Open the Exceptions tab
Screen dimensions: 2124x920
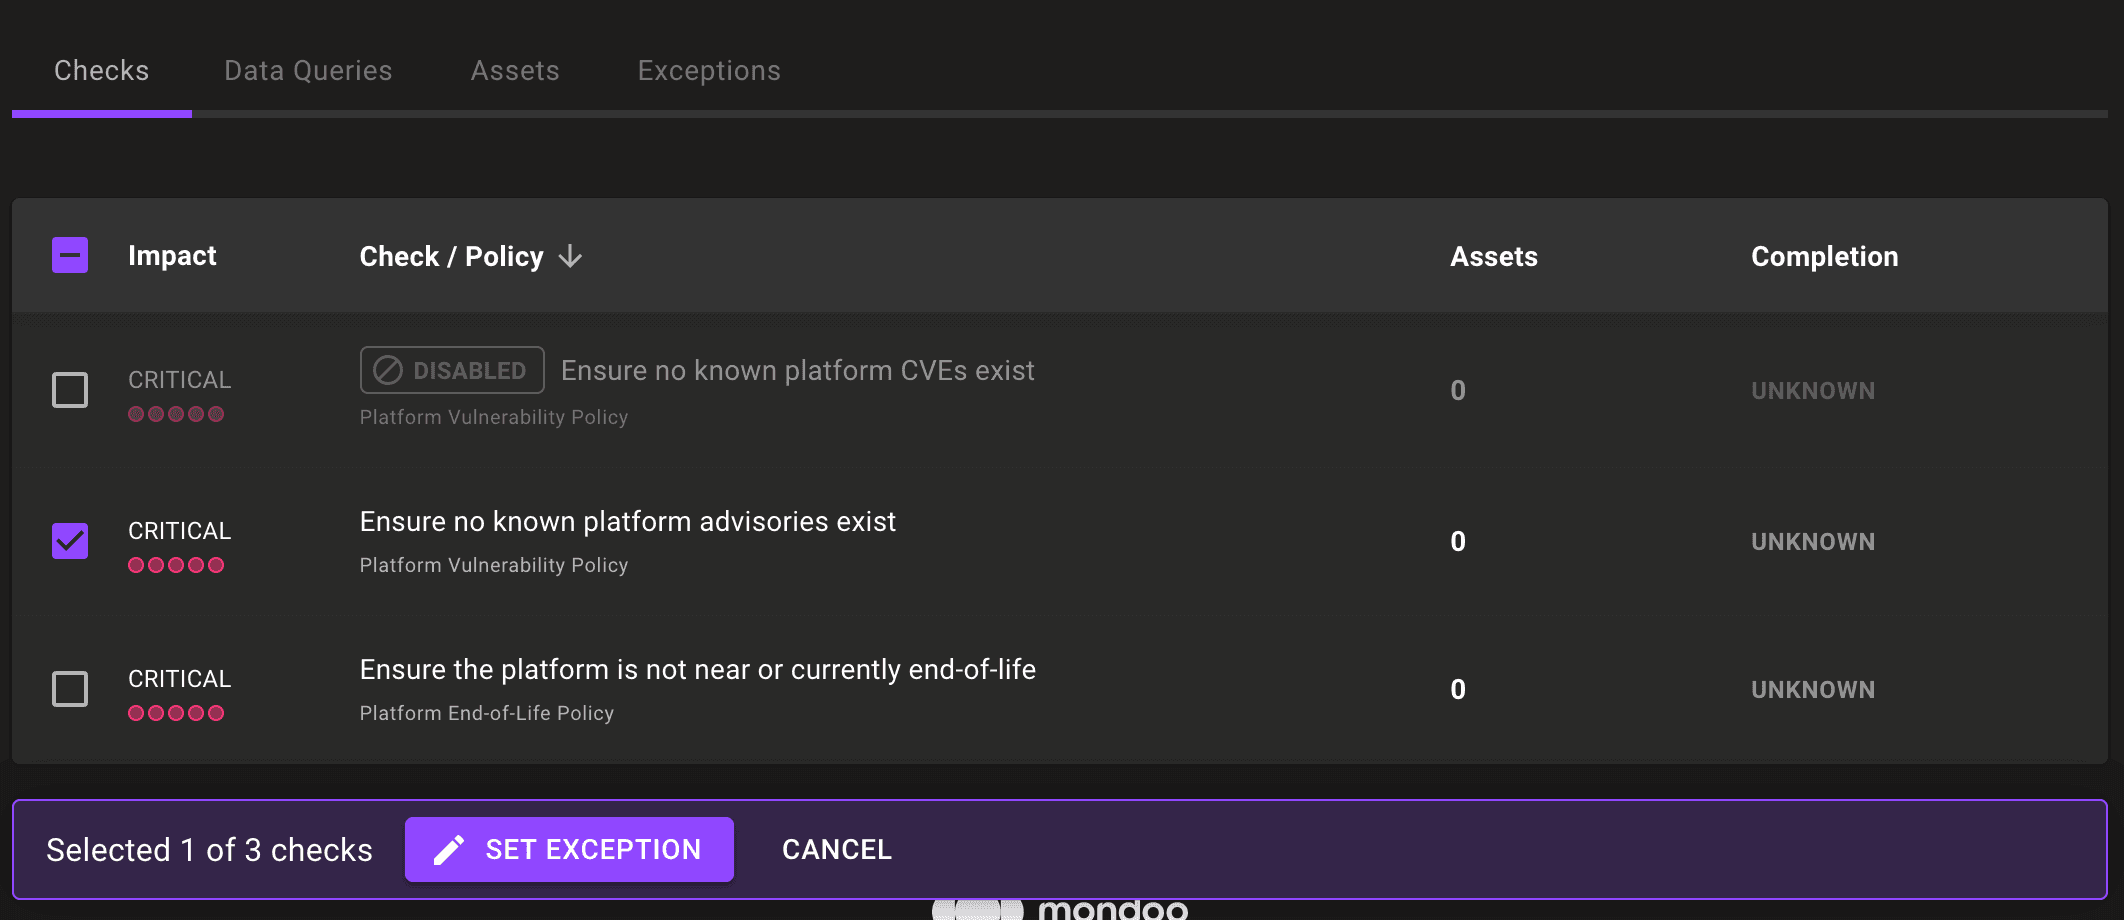point(709,70)
